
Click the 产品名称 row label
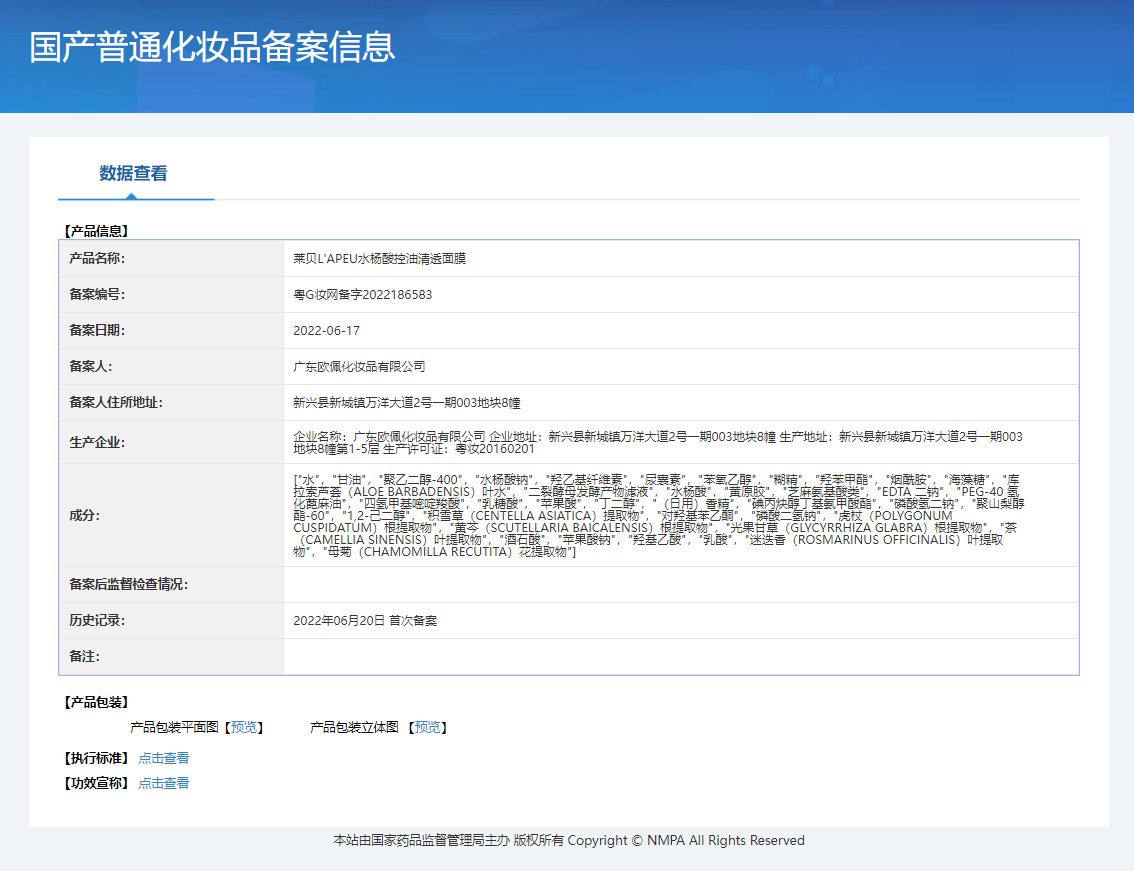coord(97,259)
